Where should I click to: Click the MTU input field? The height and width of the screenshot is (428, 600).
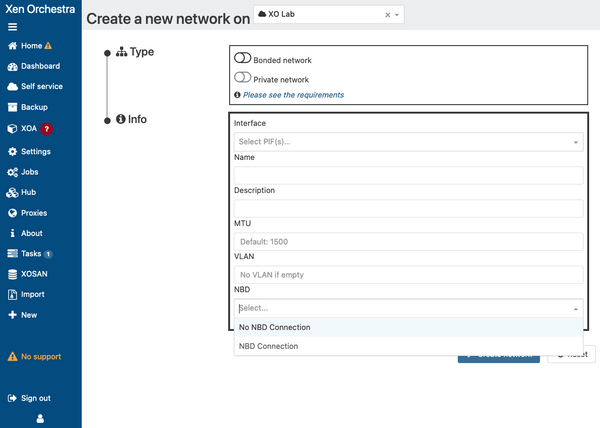click(x=408, y=241)
